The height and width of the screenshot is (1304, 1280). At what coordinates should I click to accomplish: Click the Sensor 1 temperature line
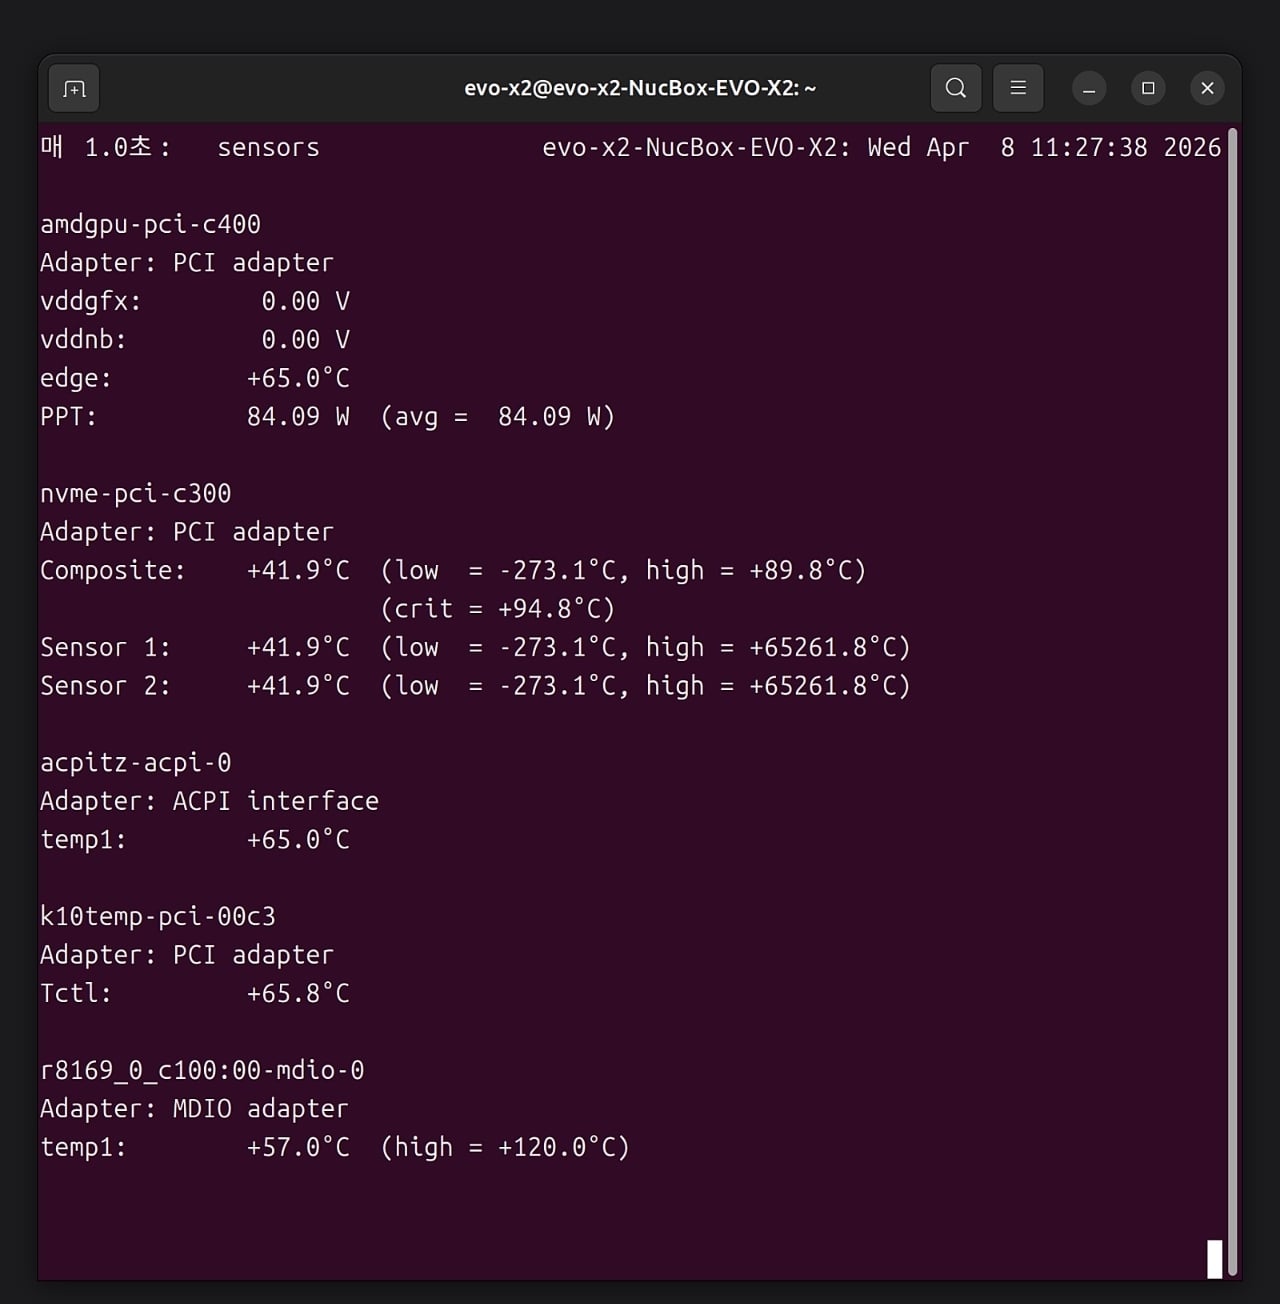pos(475,648)
